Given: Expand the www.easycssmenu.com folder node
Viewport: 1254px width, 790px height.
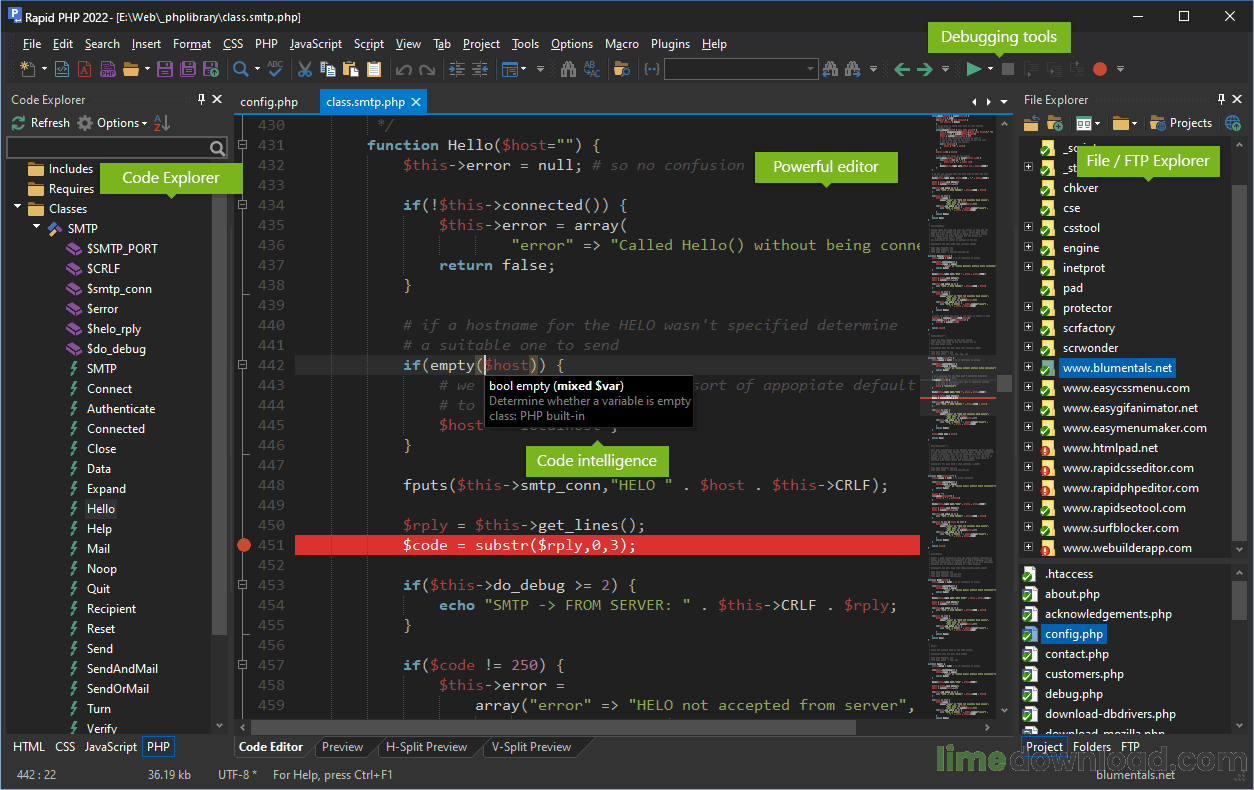Looking at the screenshot, I should (x=1028, y=388).
